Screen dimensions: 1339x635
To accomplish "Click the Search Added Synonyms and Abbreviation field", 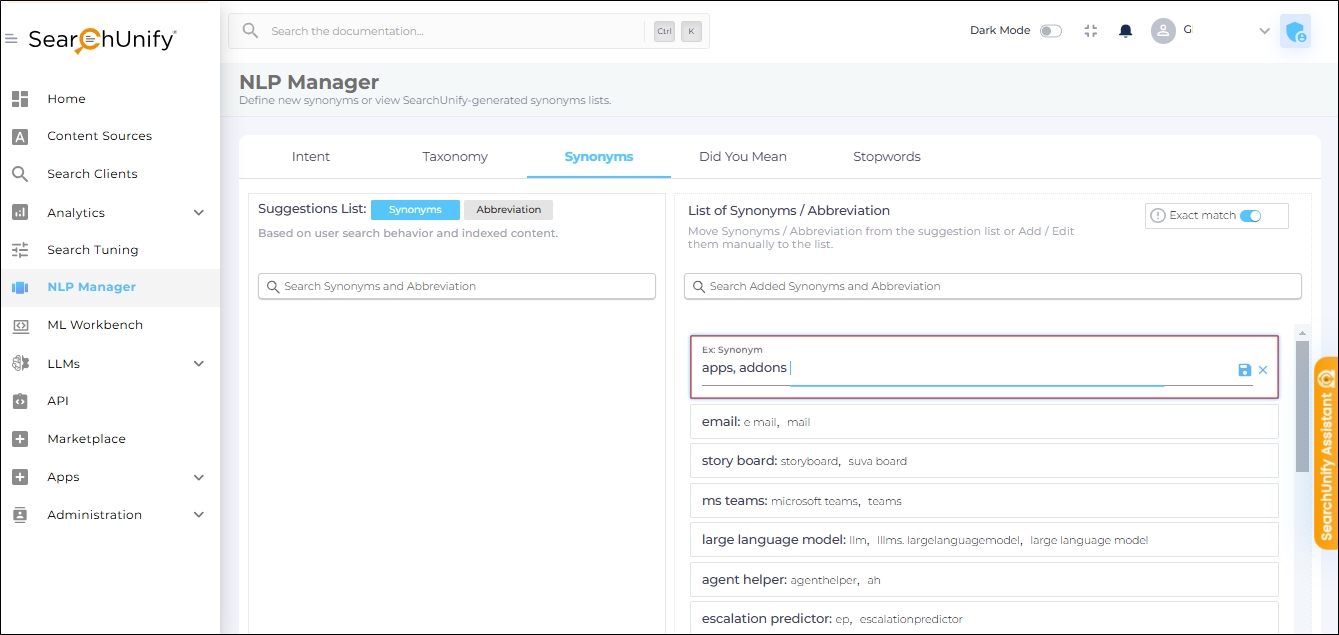I will pyautogui.click(x=993, y=286).
